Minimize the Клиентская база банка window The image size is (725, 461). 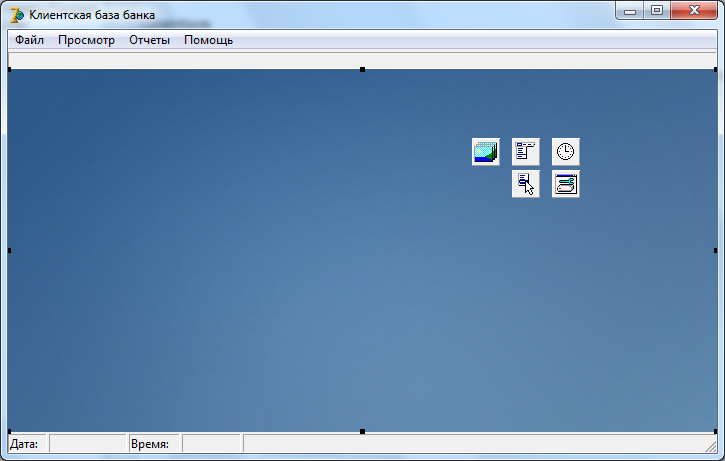[629, 11]
